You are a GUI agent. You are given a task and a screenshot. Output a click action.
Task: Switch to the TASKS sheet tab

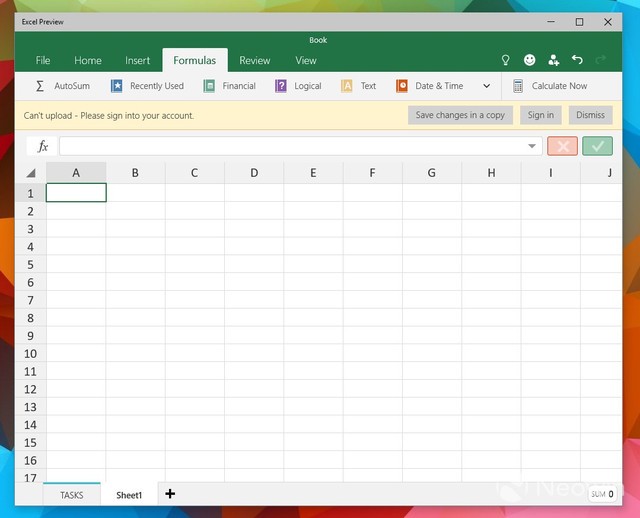[72, 495]
